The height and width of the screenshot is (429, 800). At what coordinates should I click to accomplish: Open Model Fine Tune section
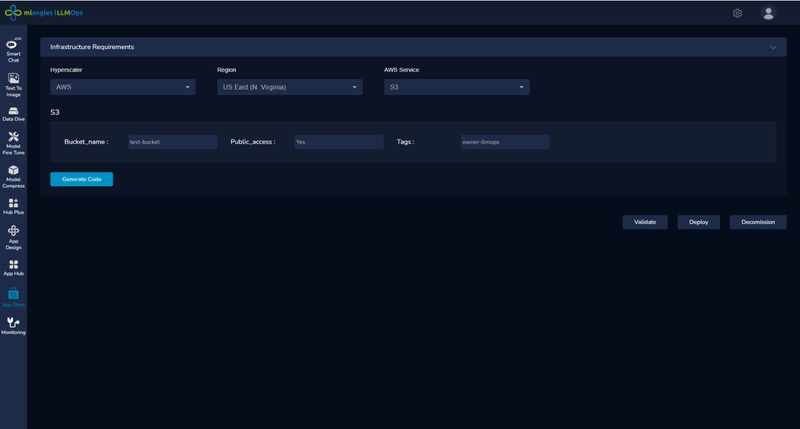13,142
